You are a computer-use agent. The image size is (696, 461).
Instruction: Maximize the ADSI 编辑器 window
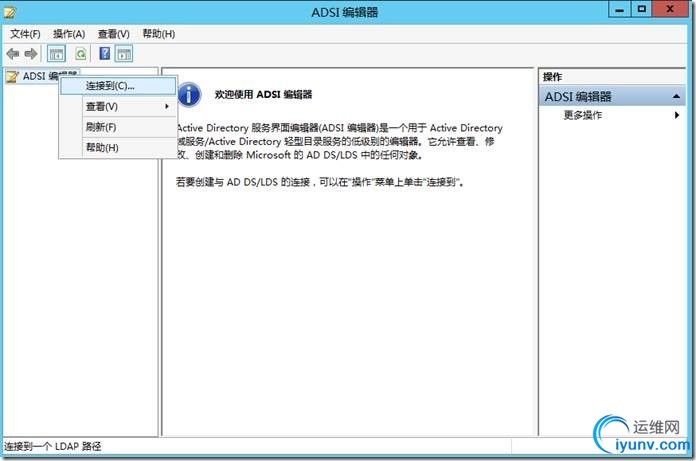(641, 9)
